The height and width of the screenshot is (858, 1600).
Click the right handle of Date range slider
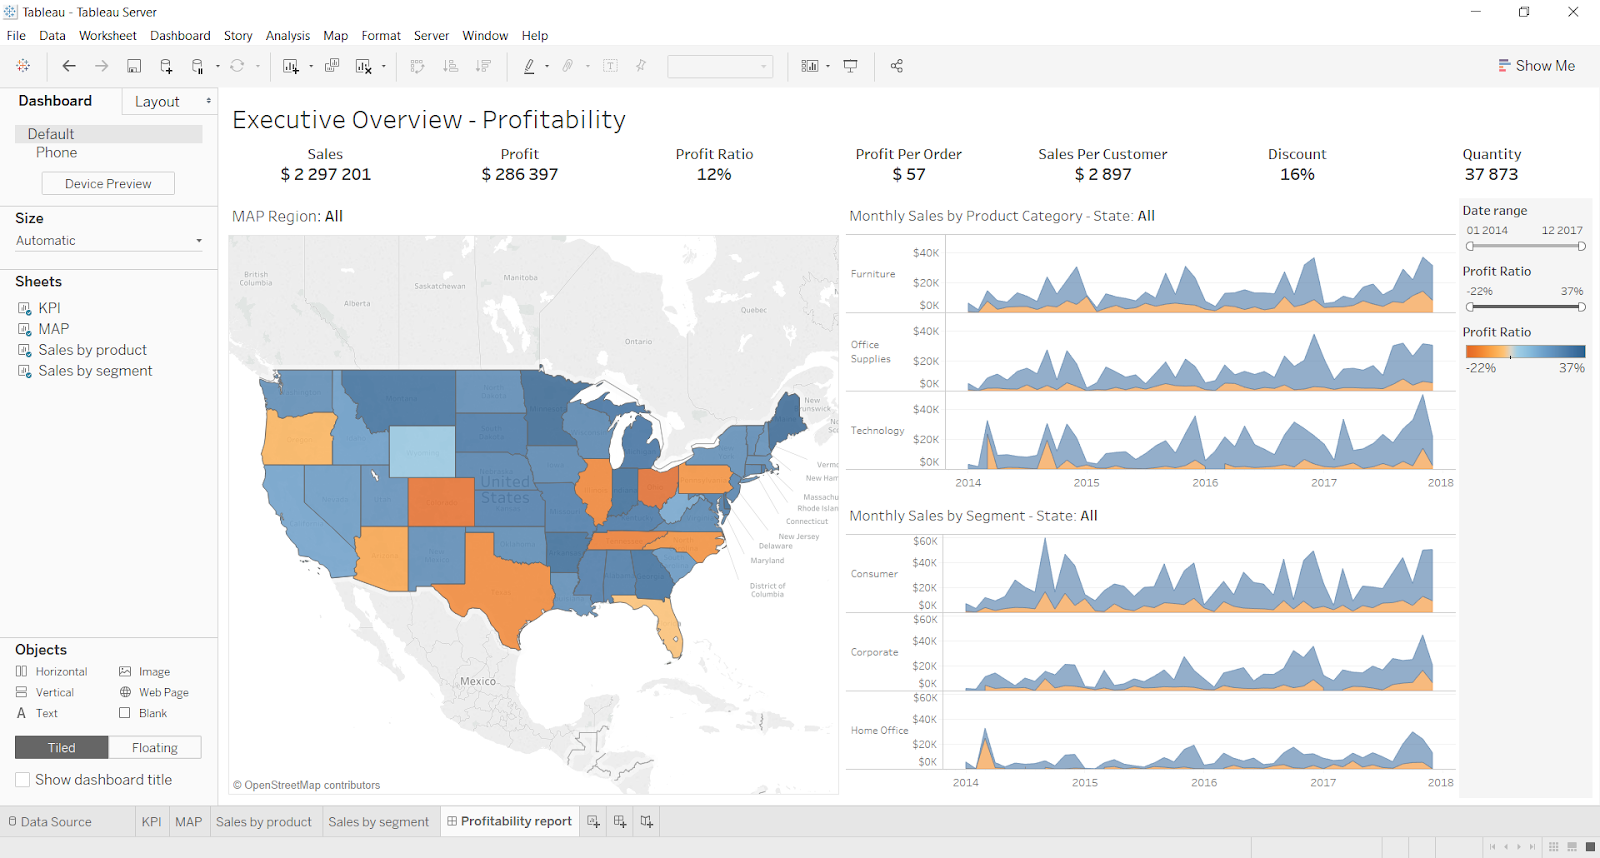pos(1581,246)
